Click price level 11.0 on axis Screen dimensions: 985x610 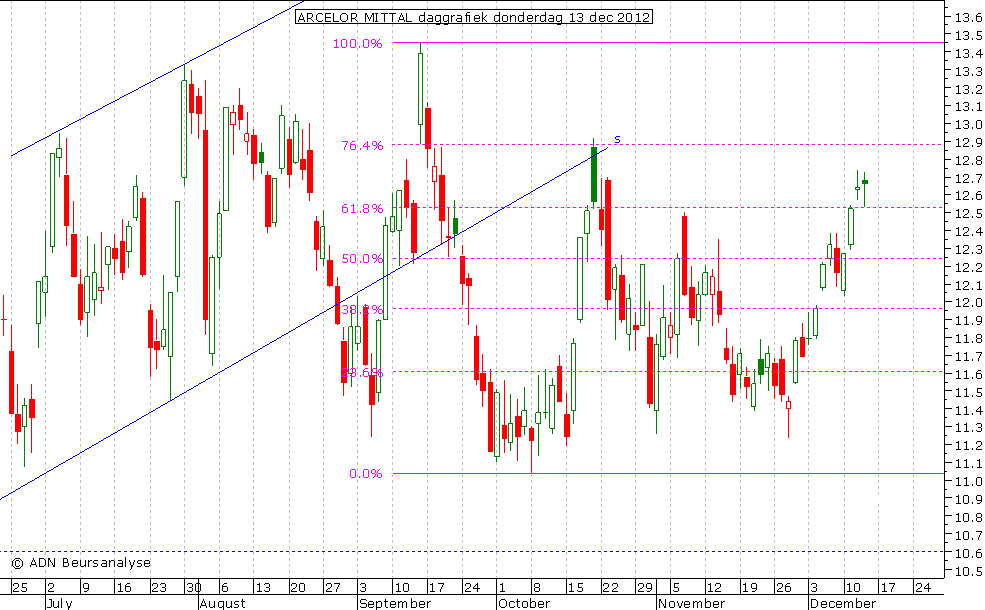pyautogui.click(x=968, y=482)
